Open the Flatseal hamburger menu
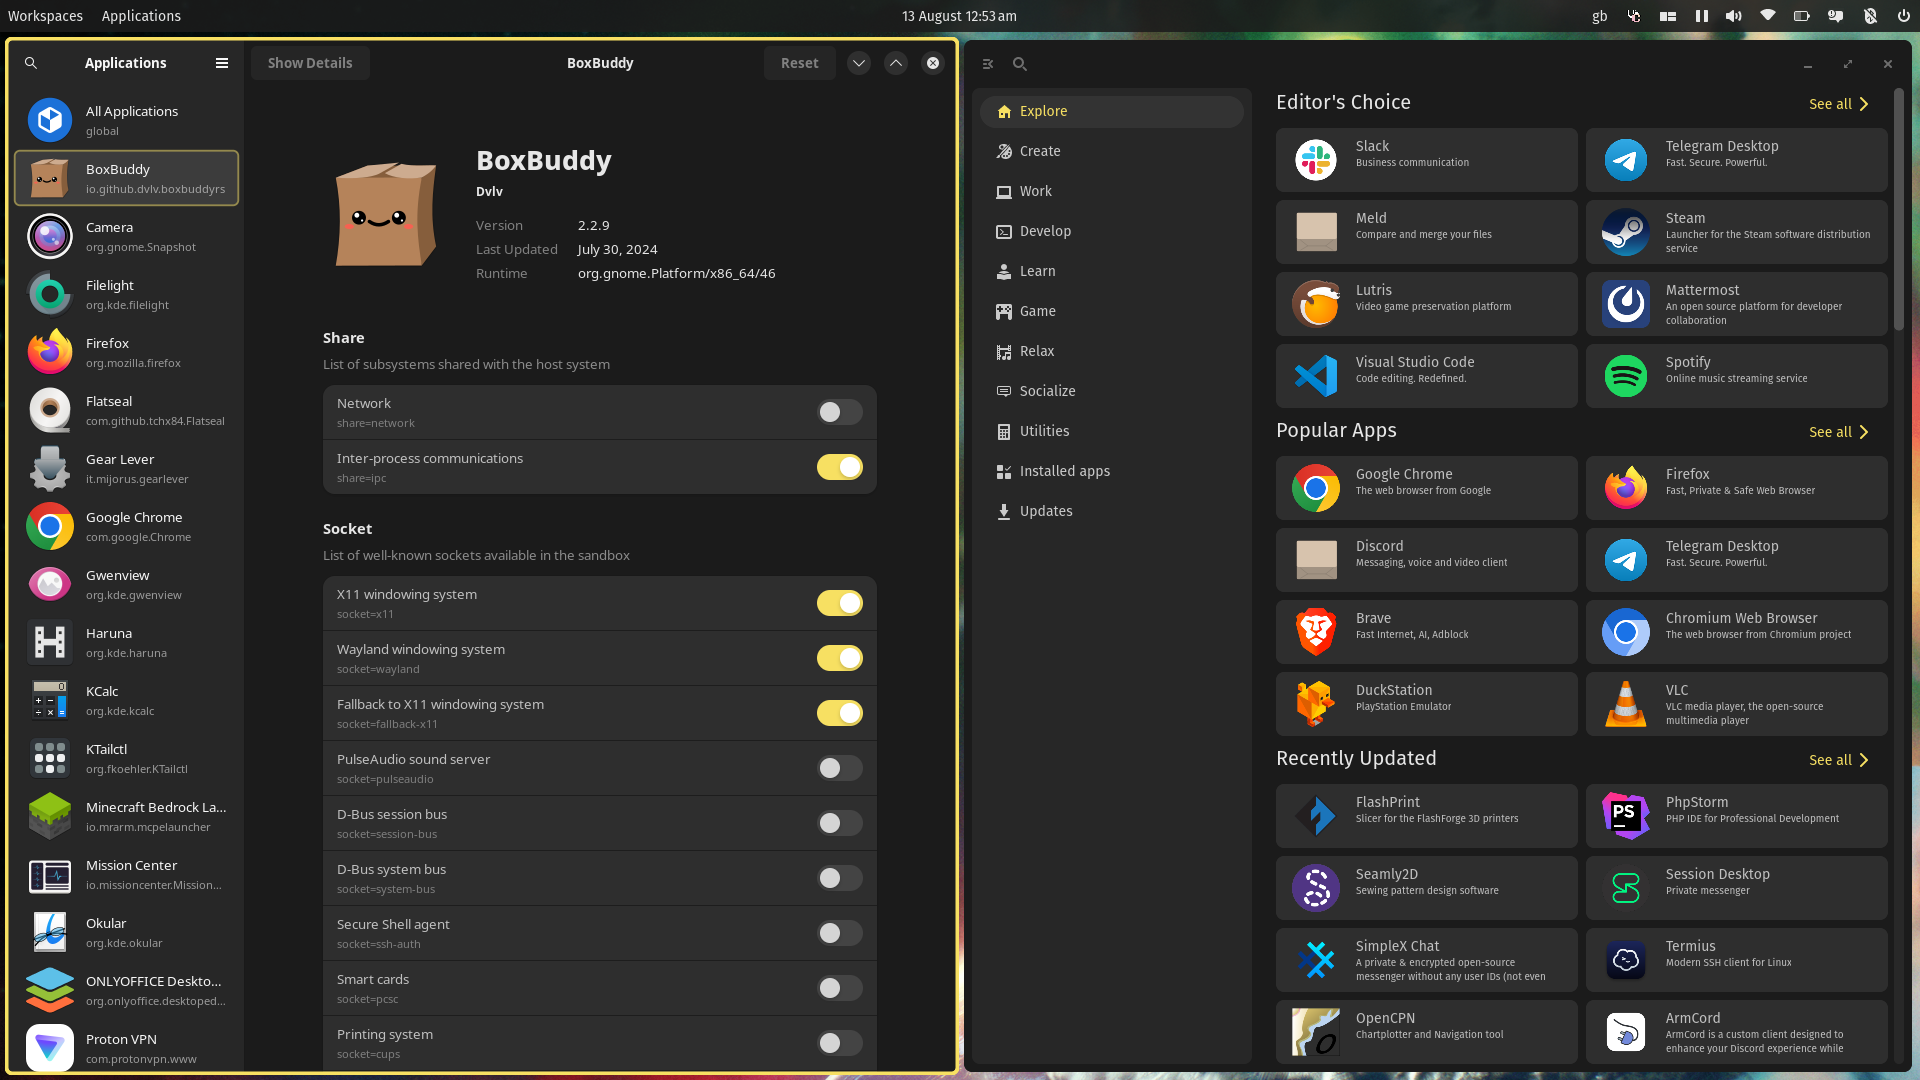Screen dimensions: 1920x1080 pos(222,63)
